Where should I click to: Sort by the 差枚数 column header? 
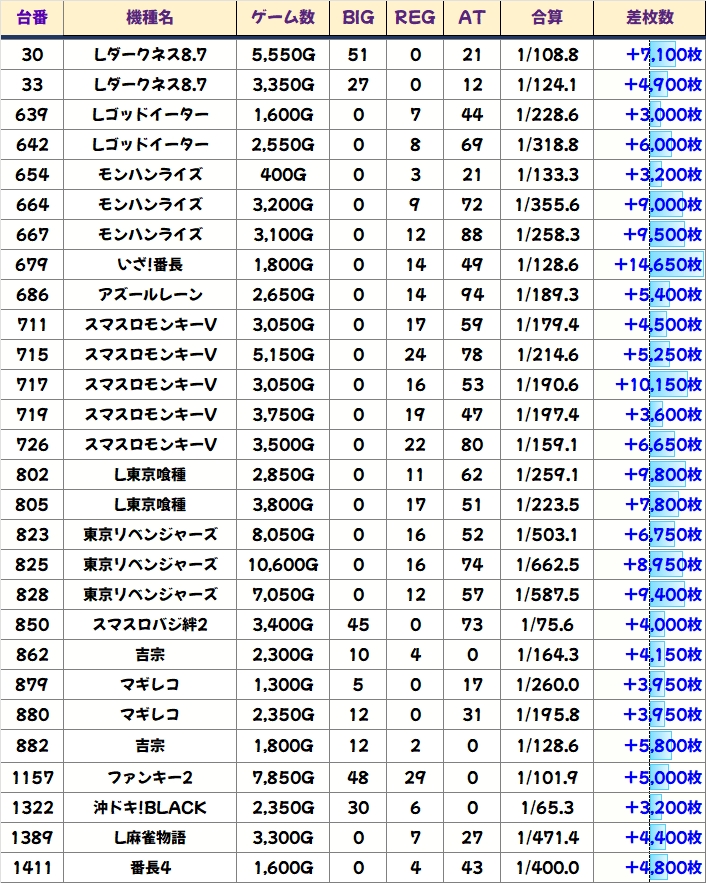click(x=649, y=18)
